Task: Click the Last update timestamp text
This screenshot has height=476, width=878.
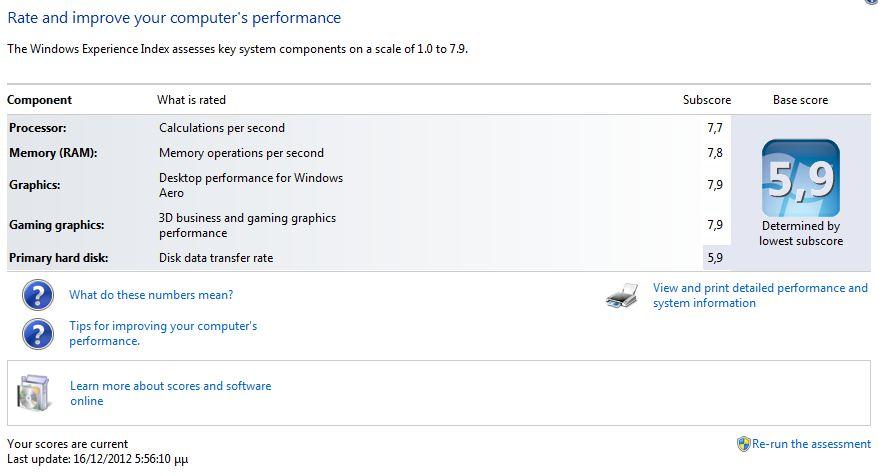Action: tap(97, 459)
